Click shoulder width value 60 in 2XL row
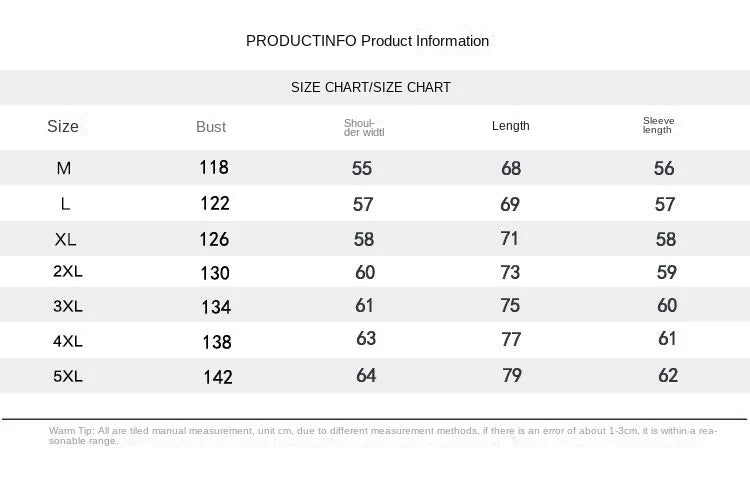750x486 pixels. pyautogui.click(x=365, y=272)
